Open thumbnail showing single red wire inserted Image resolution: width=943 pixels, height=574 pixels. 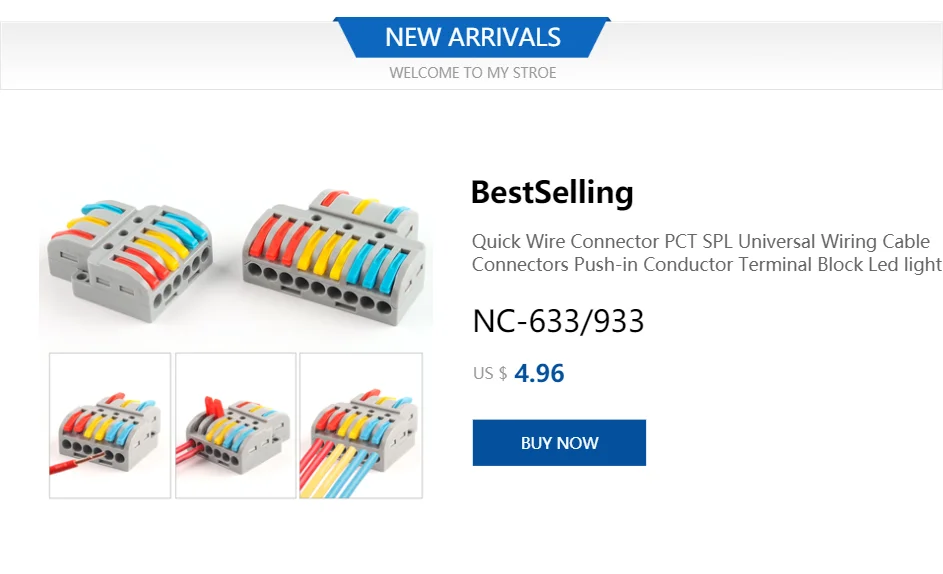[x=110, y=425]
